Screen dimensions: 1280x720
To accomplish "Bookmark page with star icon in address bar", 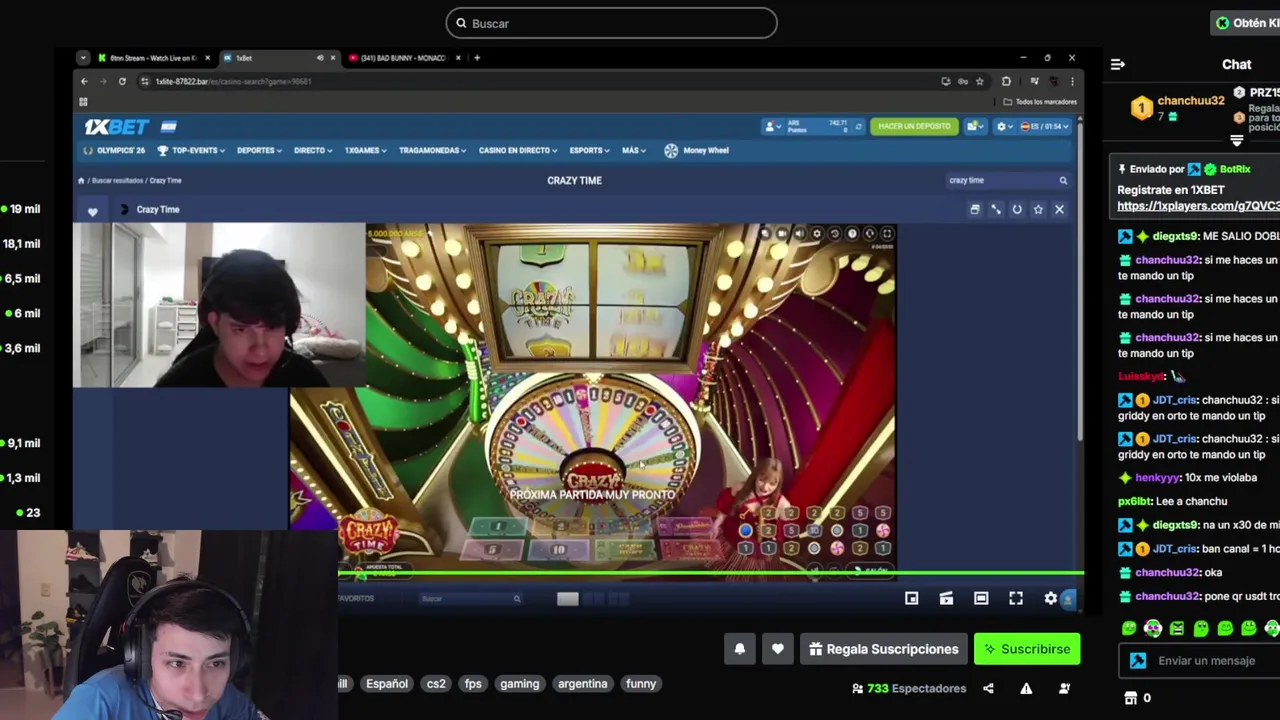I will pyautogui.click(x=980, y=81).
